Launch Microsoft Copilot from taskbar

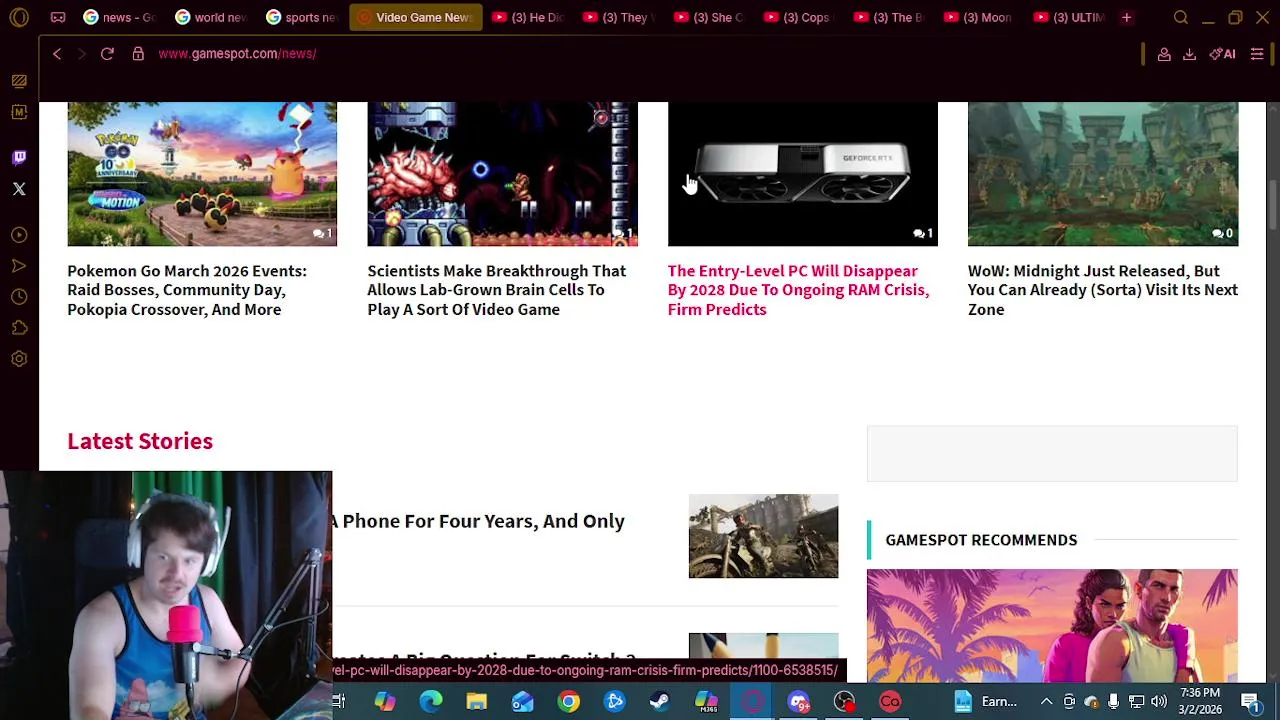pos(385,702)
